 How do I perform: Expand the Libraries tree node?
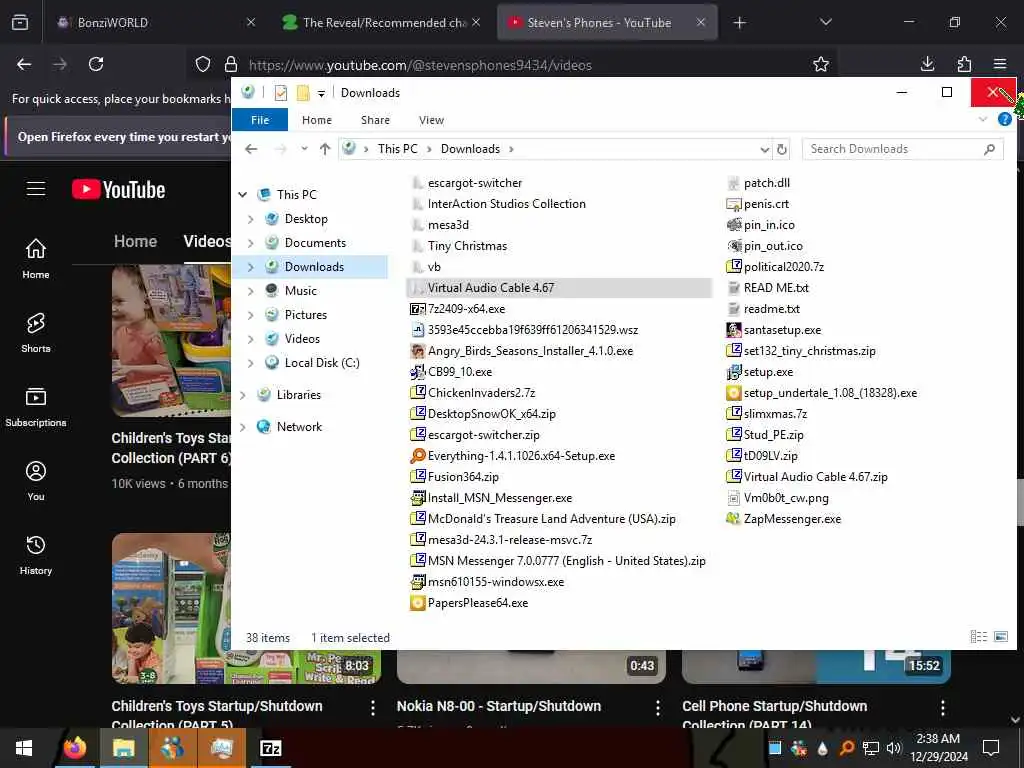point(243,395)
